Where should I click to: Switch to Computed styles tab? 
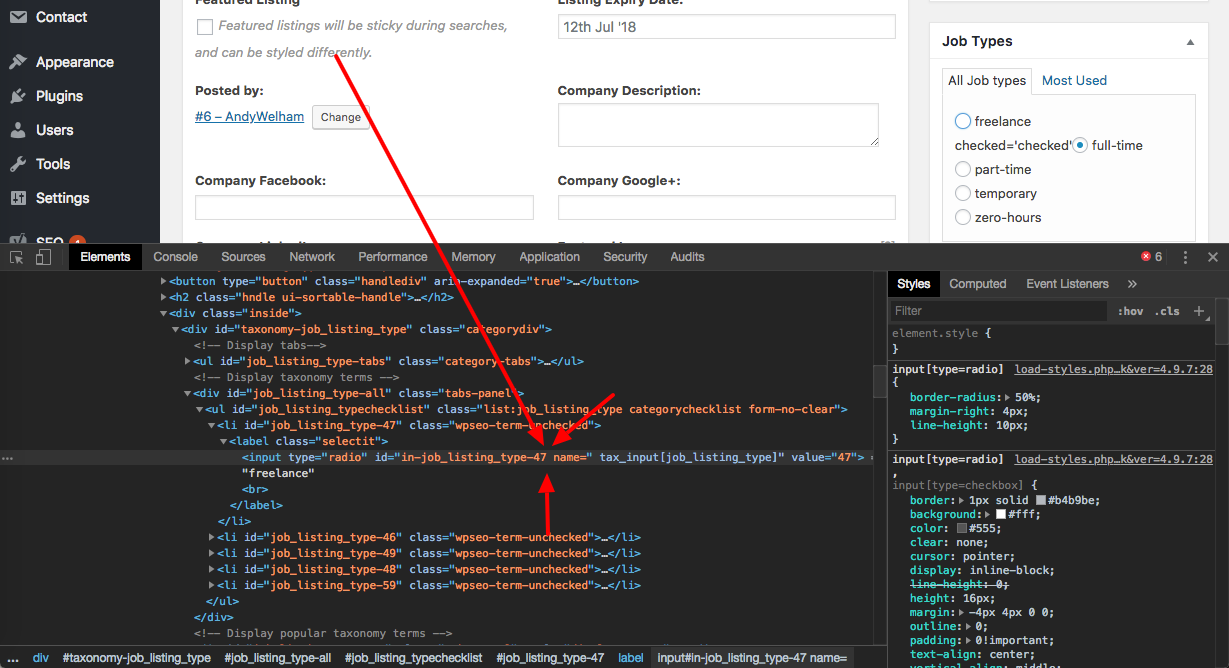(978, 284)
